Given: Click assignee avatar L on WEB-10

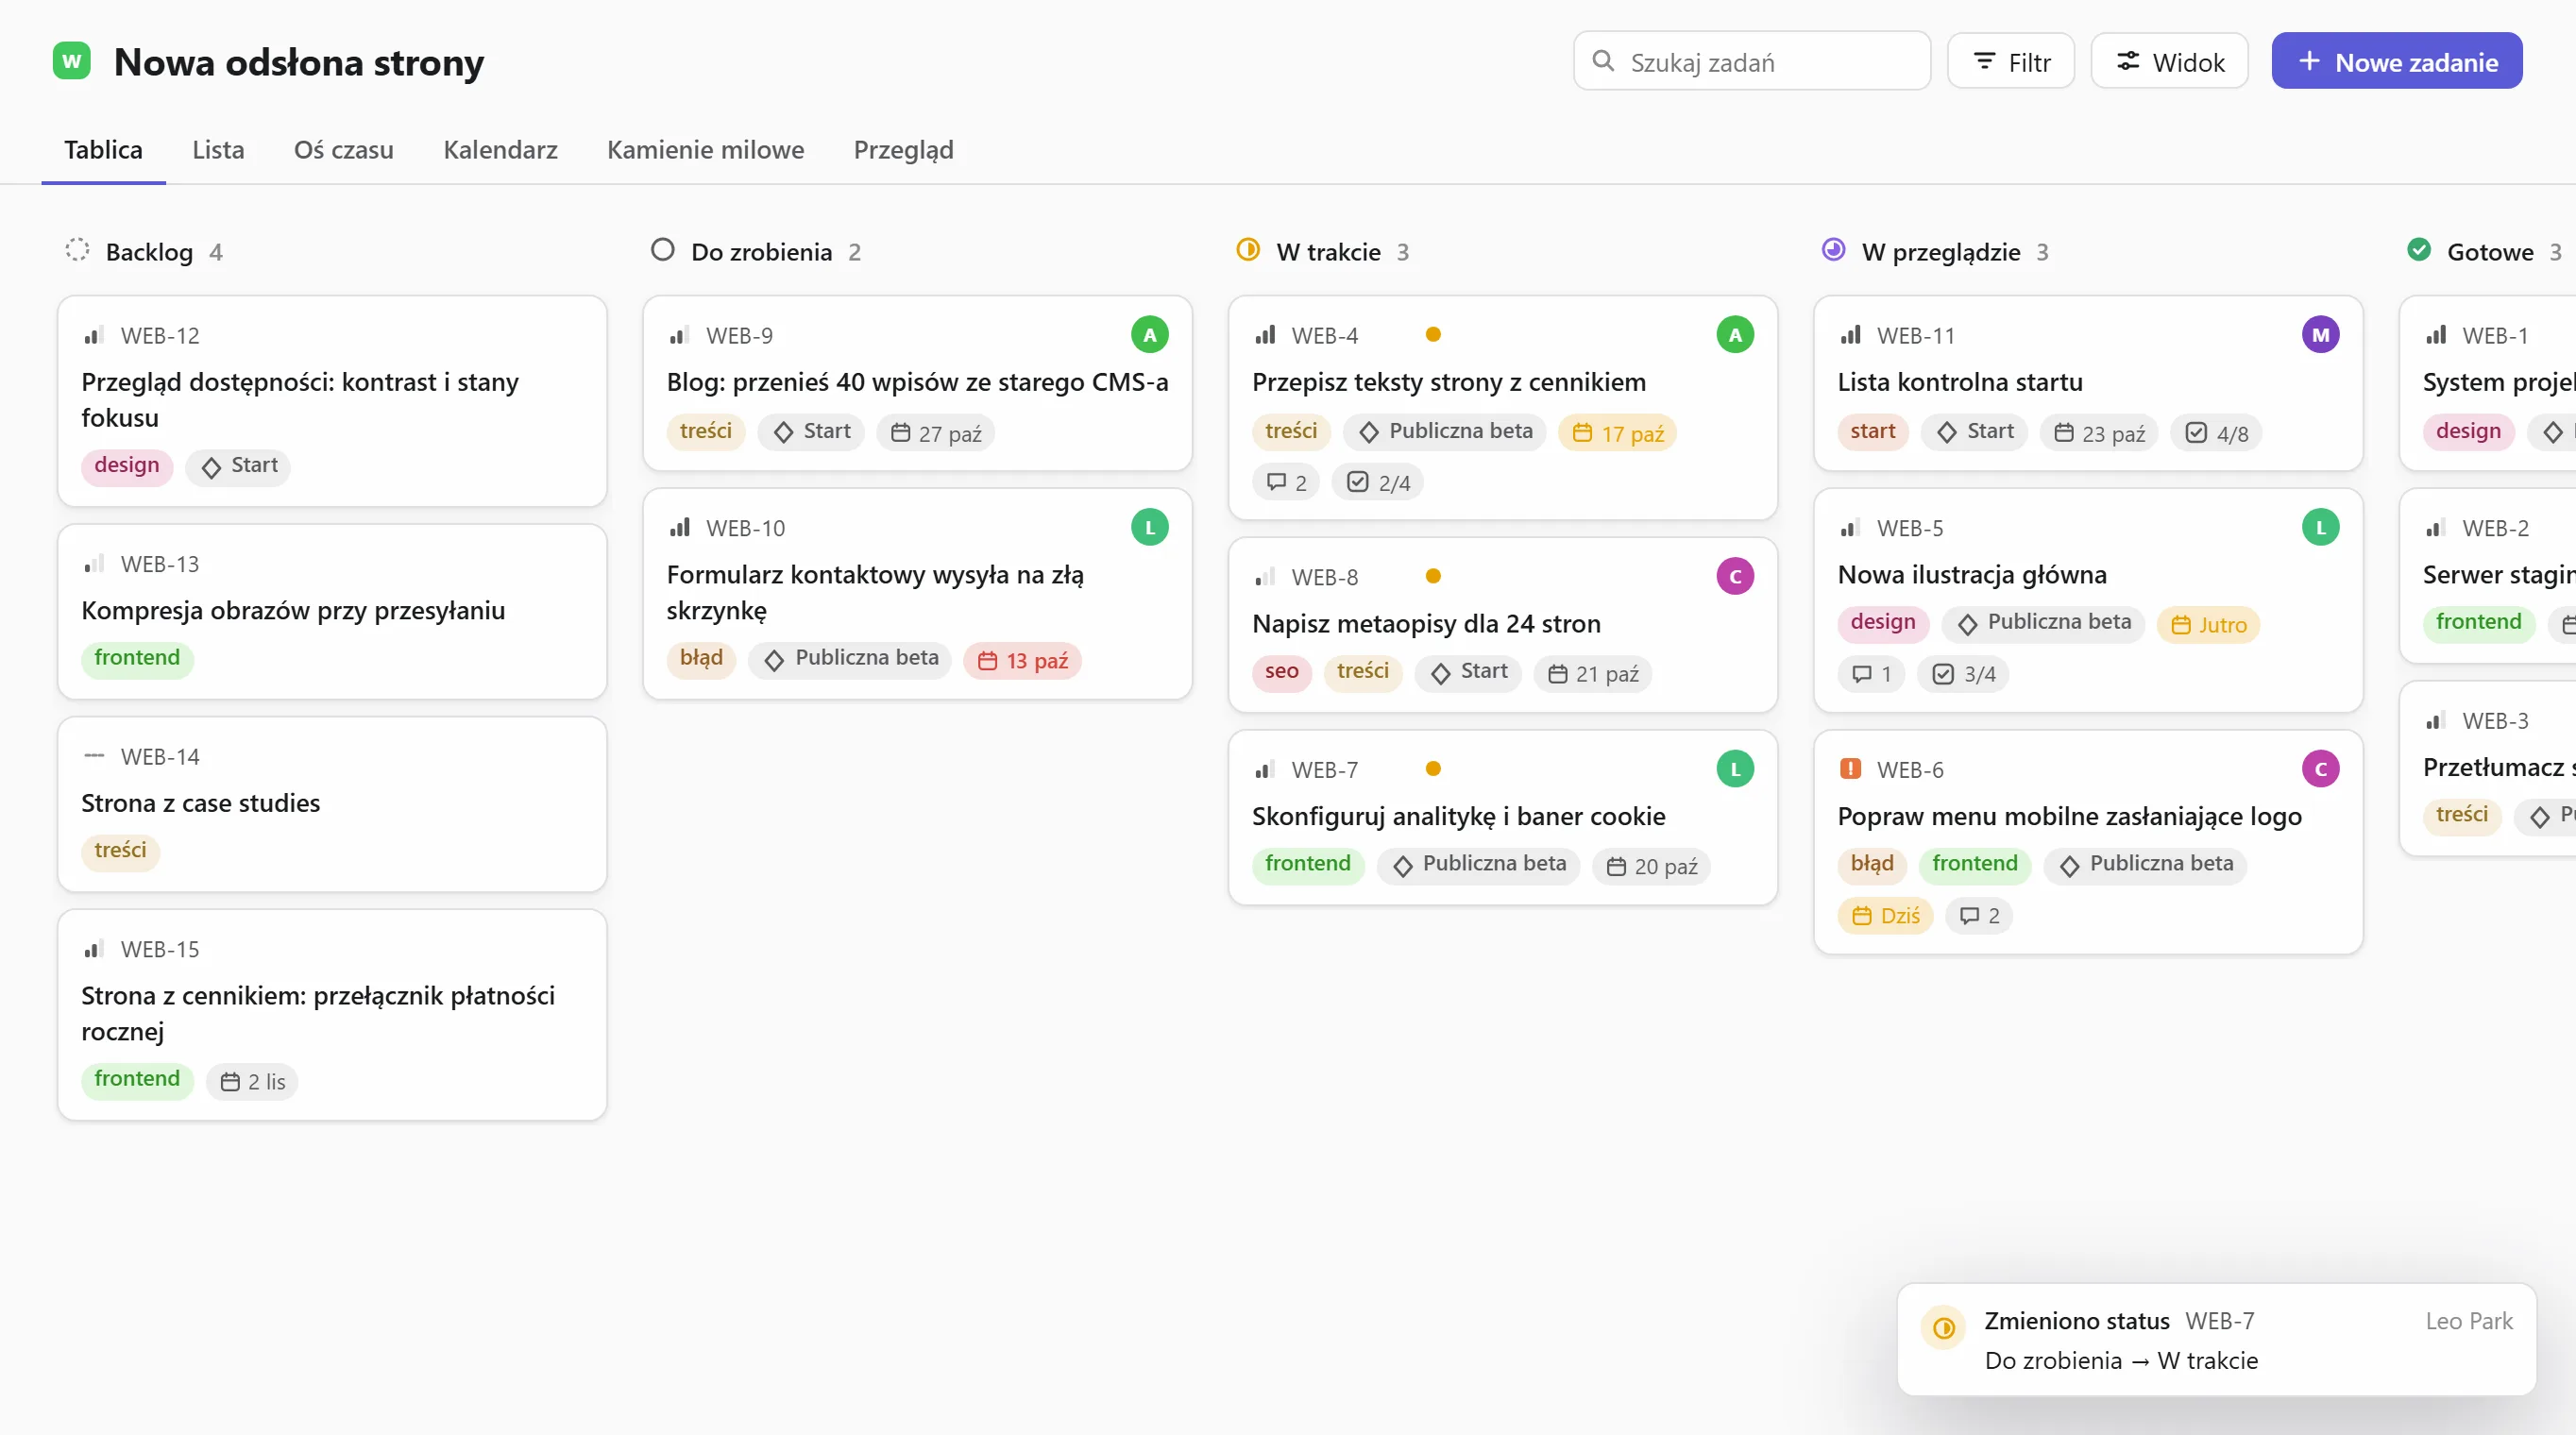Looking at the screenshot, I should click(1149, 527).
